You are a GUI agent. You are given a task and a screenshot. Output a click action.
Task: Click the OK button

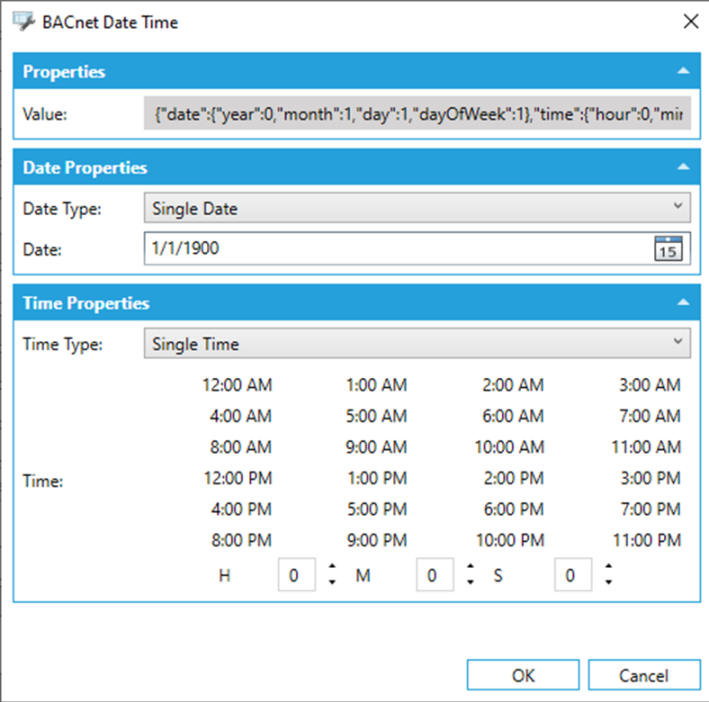[x=523, y=675]
